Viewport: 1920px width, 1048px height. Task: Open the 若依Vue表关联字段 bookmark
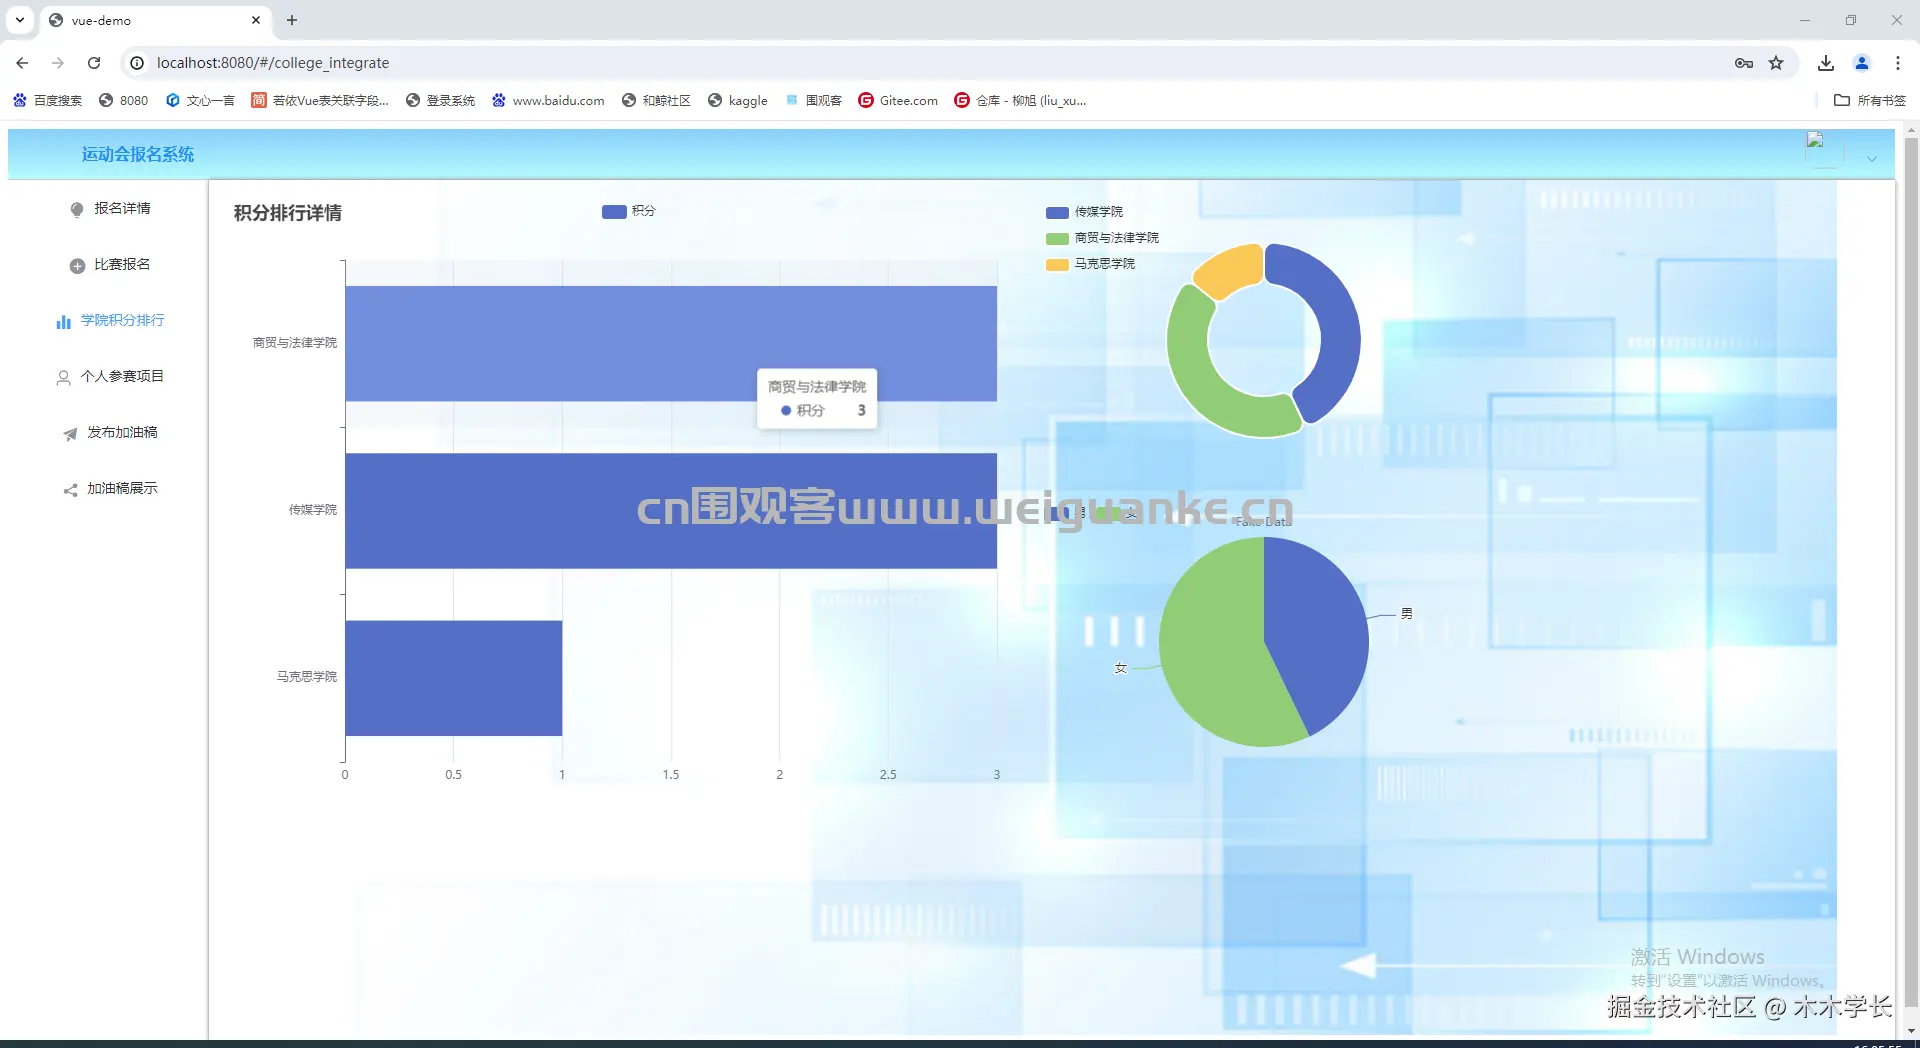(x=320, y=100)
